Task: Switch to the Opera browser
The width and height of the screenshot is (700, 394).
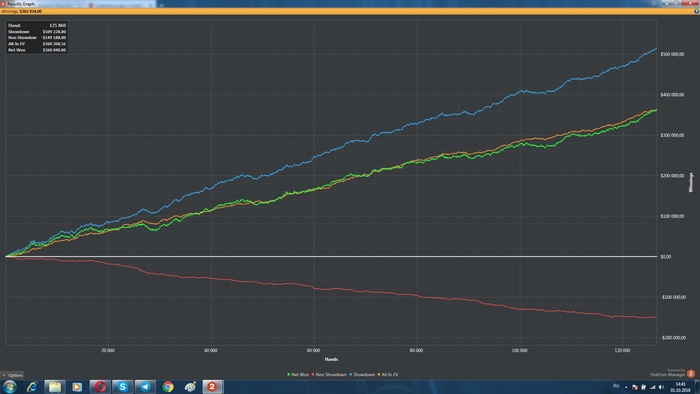Action: [100, 387]
